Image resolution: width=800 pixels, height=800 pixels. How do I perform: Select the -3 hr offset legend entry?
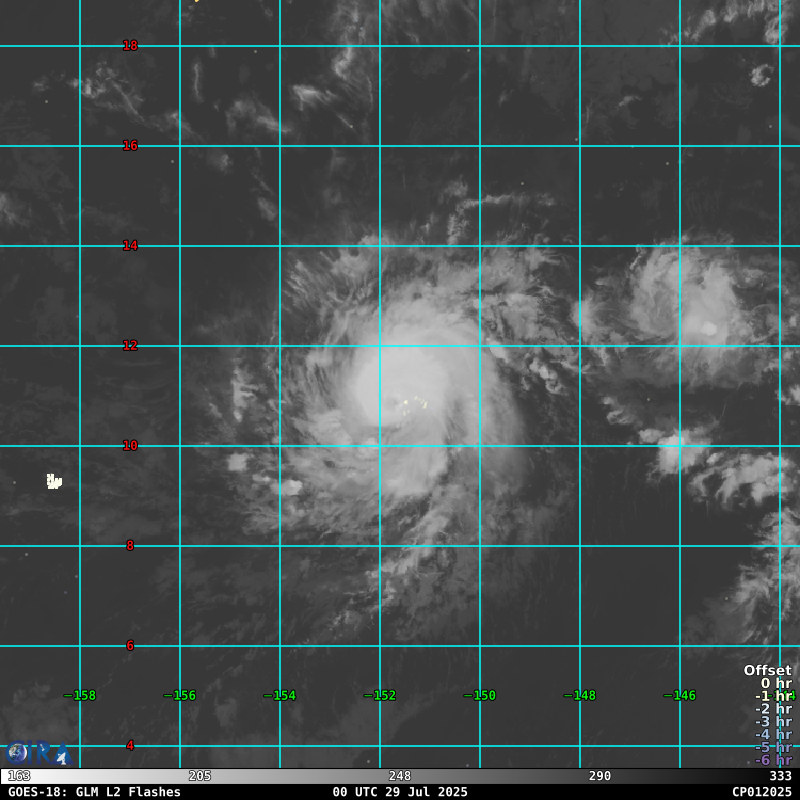tap(773, 722)
